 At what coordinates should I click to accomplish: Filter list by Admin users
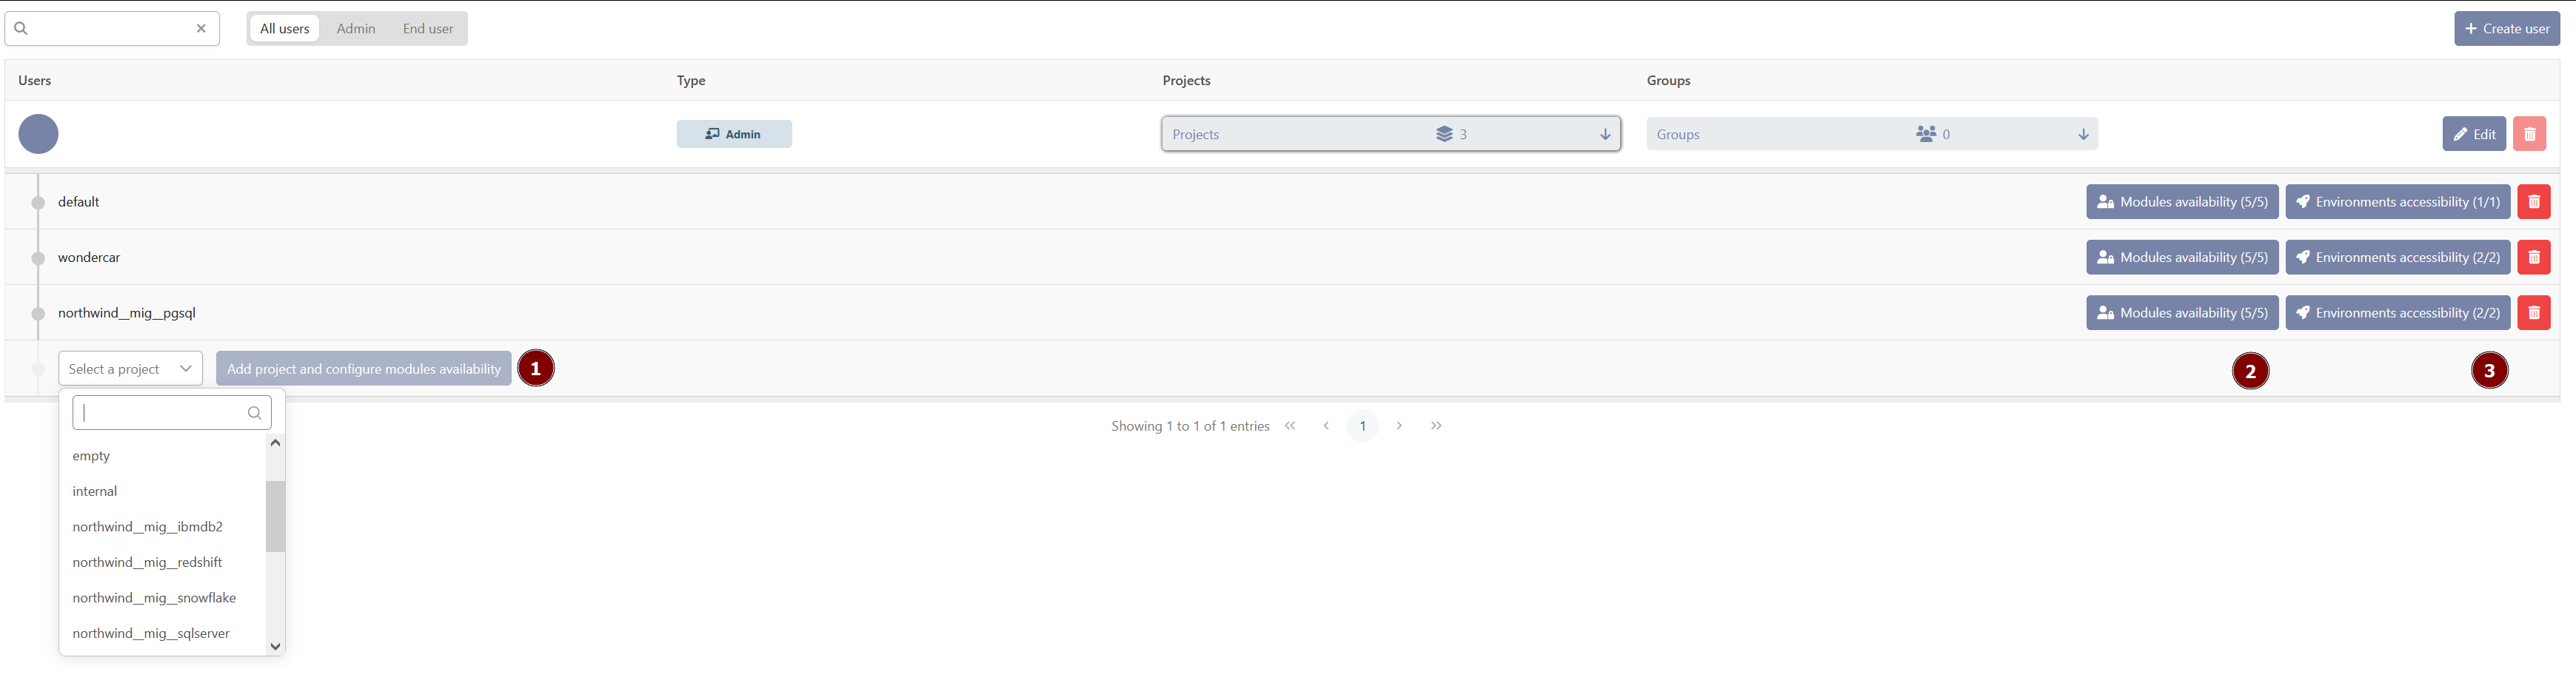[x=356, y=29]
